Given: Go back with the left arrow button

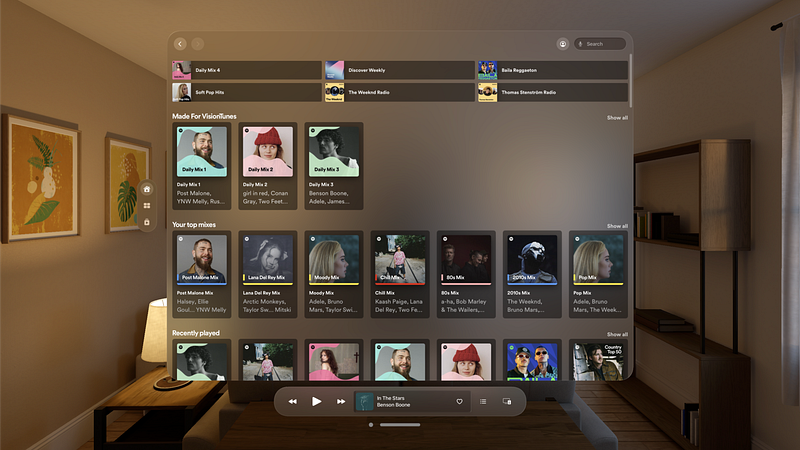Looking at the screenshot, I should (180, 44).
